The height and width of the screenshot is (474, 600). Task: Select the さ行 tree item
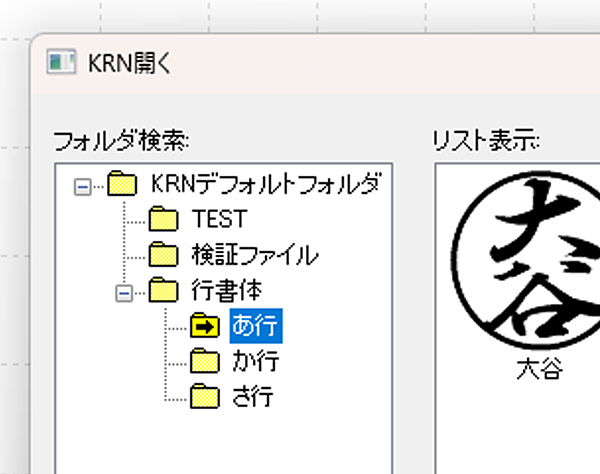[x=253, y=397]
